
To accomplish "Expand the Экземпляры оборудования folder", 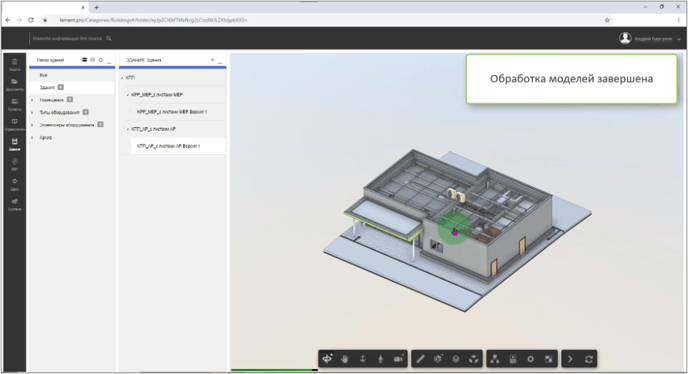I will pos(32,125).
